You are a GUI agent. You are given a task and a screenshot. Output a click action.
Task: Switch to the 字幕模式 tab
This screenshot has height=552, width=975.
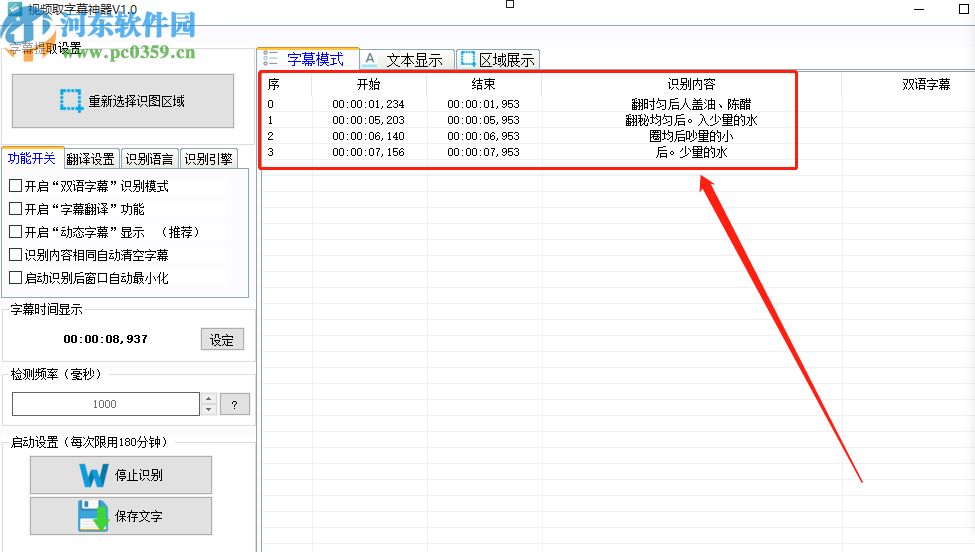[x=308, y=59]
